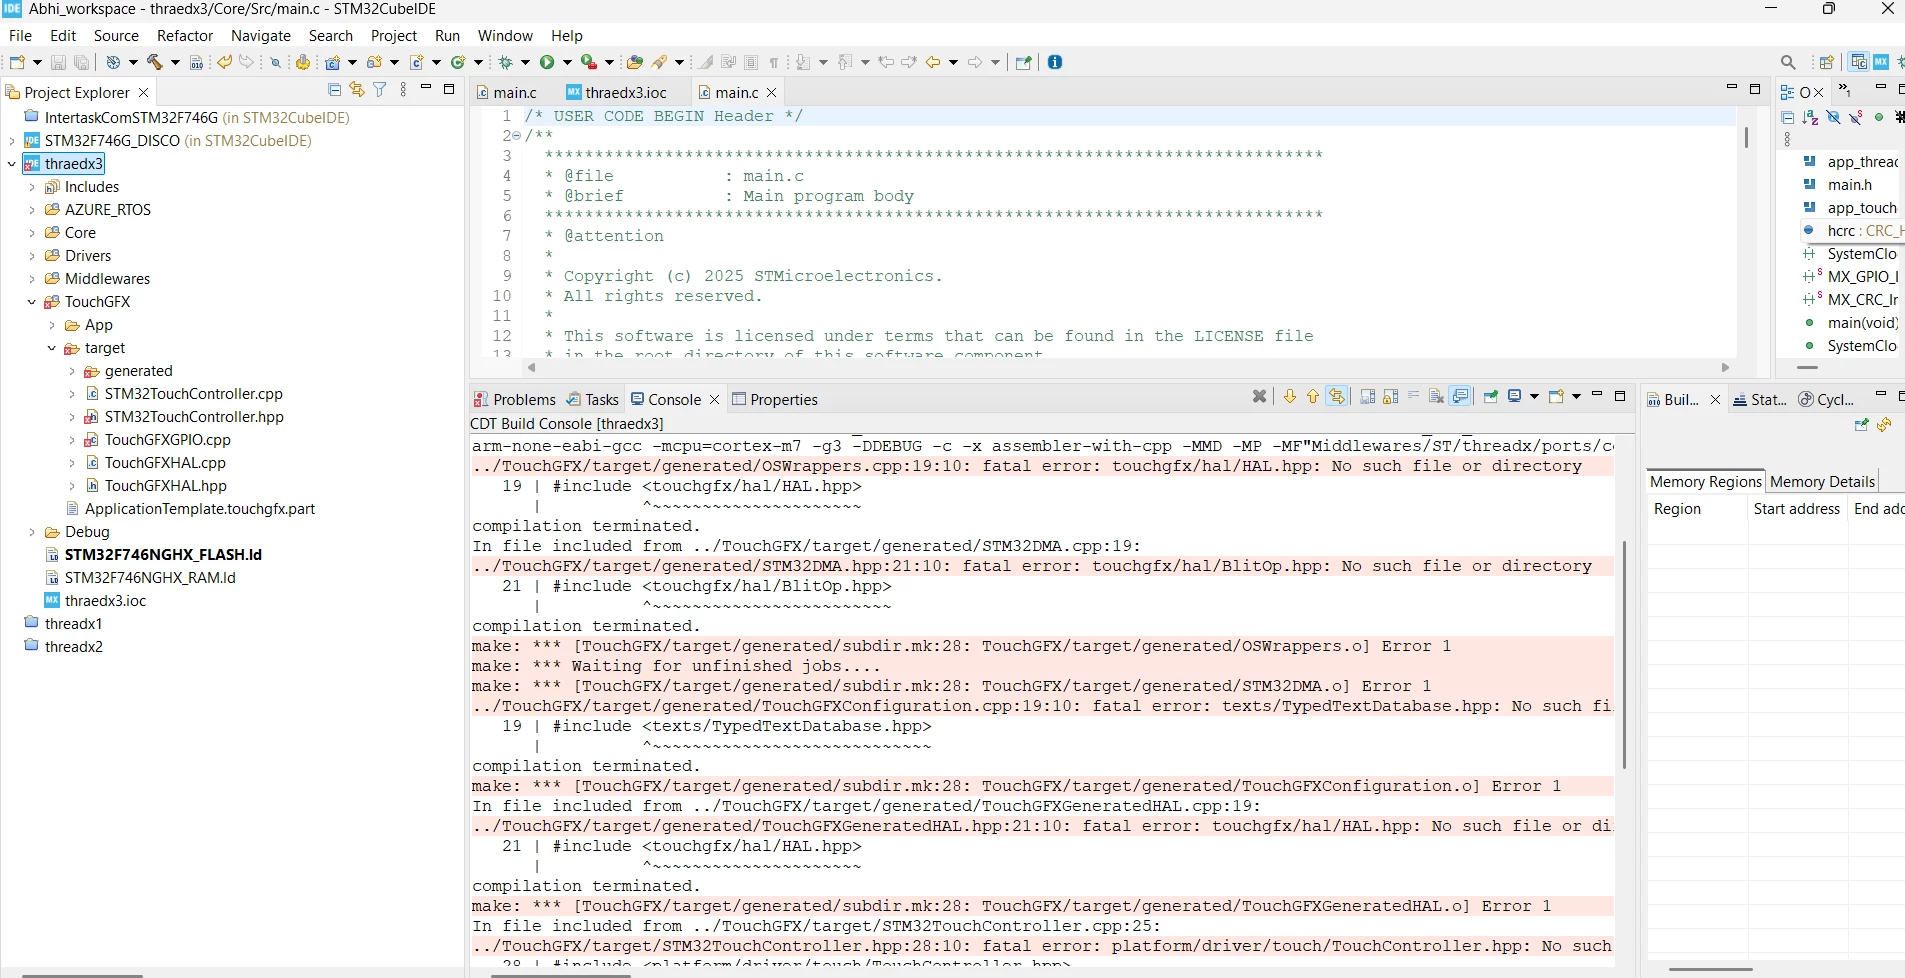This screenshot has width=1905, height=978.
Task: Toggle Pin Console button in console toolbar
Action: pos(1491,396)
